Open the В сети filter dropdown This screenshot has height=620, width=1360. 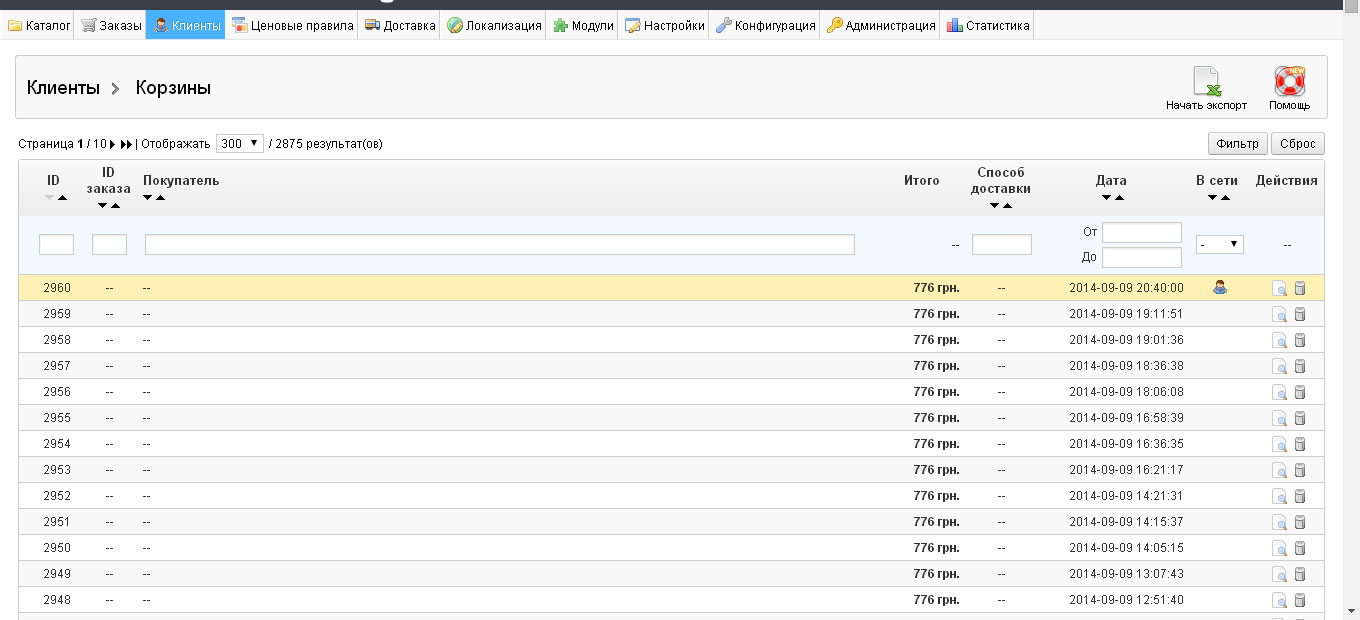tap(1220, 244)
